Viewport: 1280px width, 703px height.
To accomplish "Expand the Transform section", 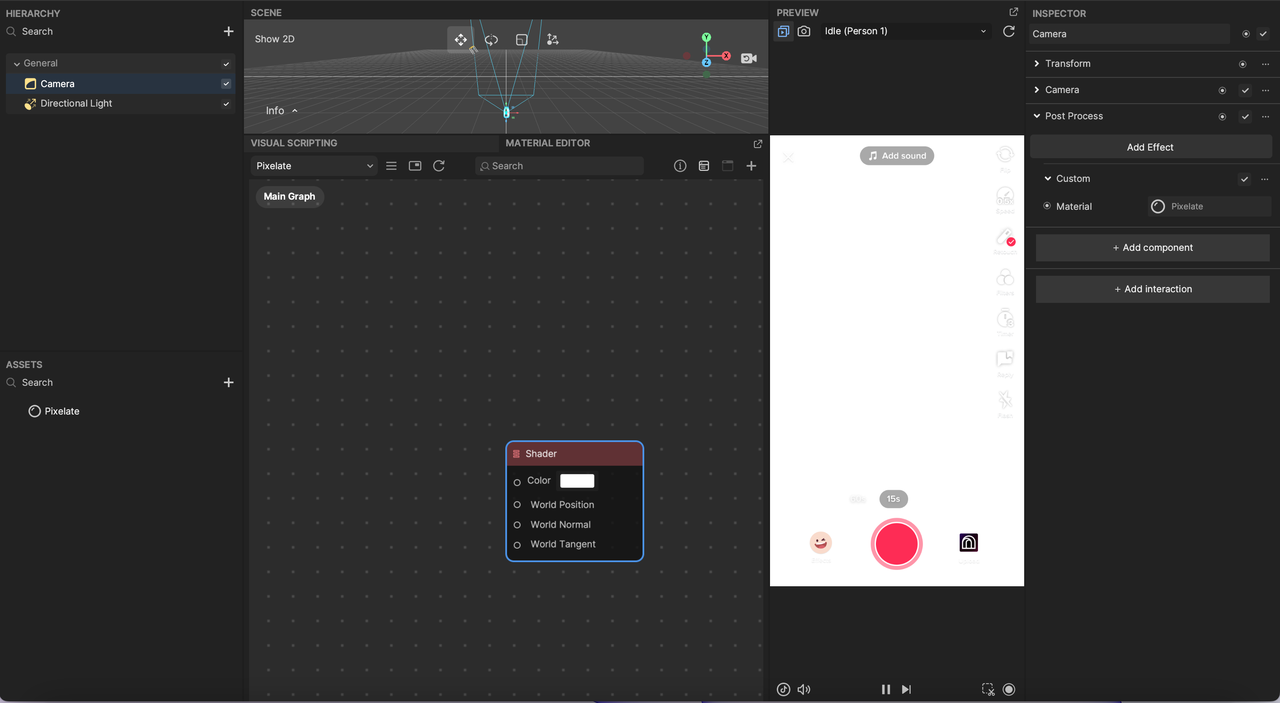I will pos(1037,64).
